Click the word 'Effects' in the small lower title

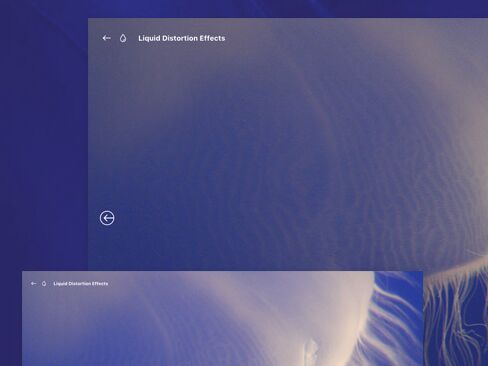click(100, 284)
